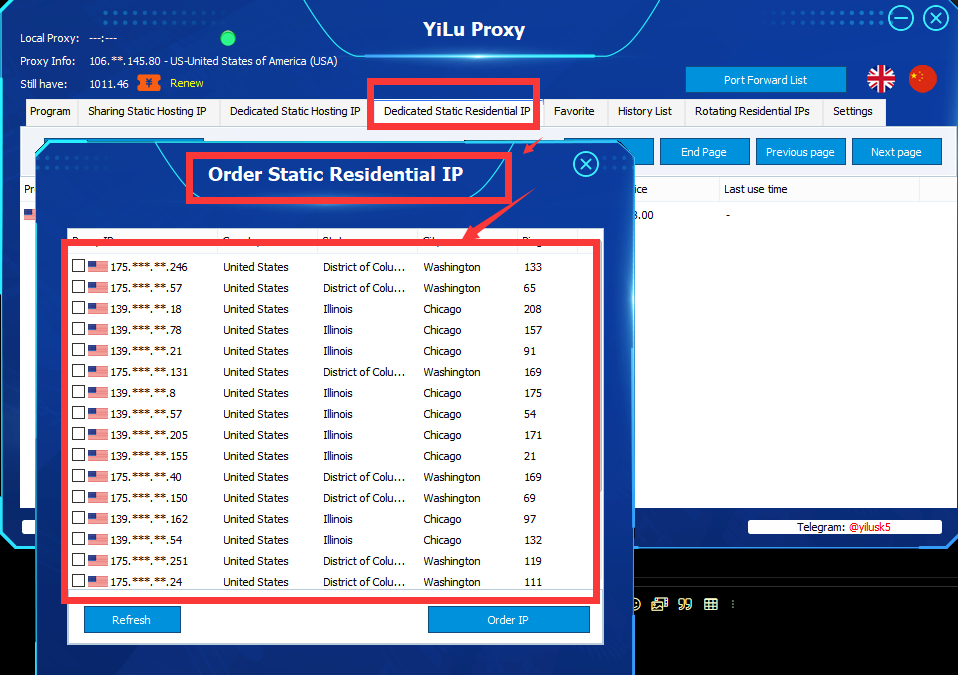Click the US flag beside 139.***.**.8
The height and width of the screenshot is (675, 958).
click(x=98, y=392)
